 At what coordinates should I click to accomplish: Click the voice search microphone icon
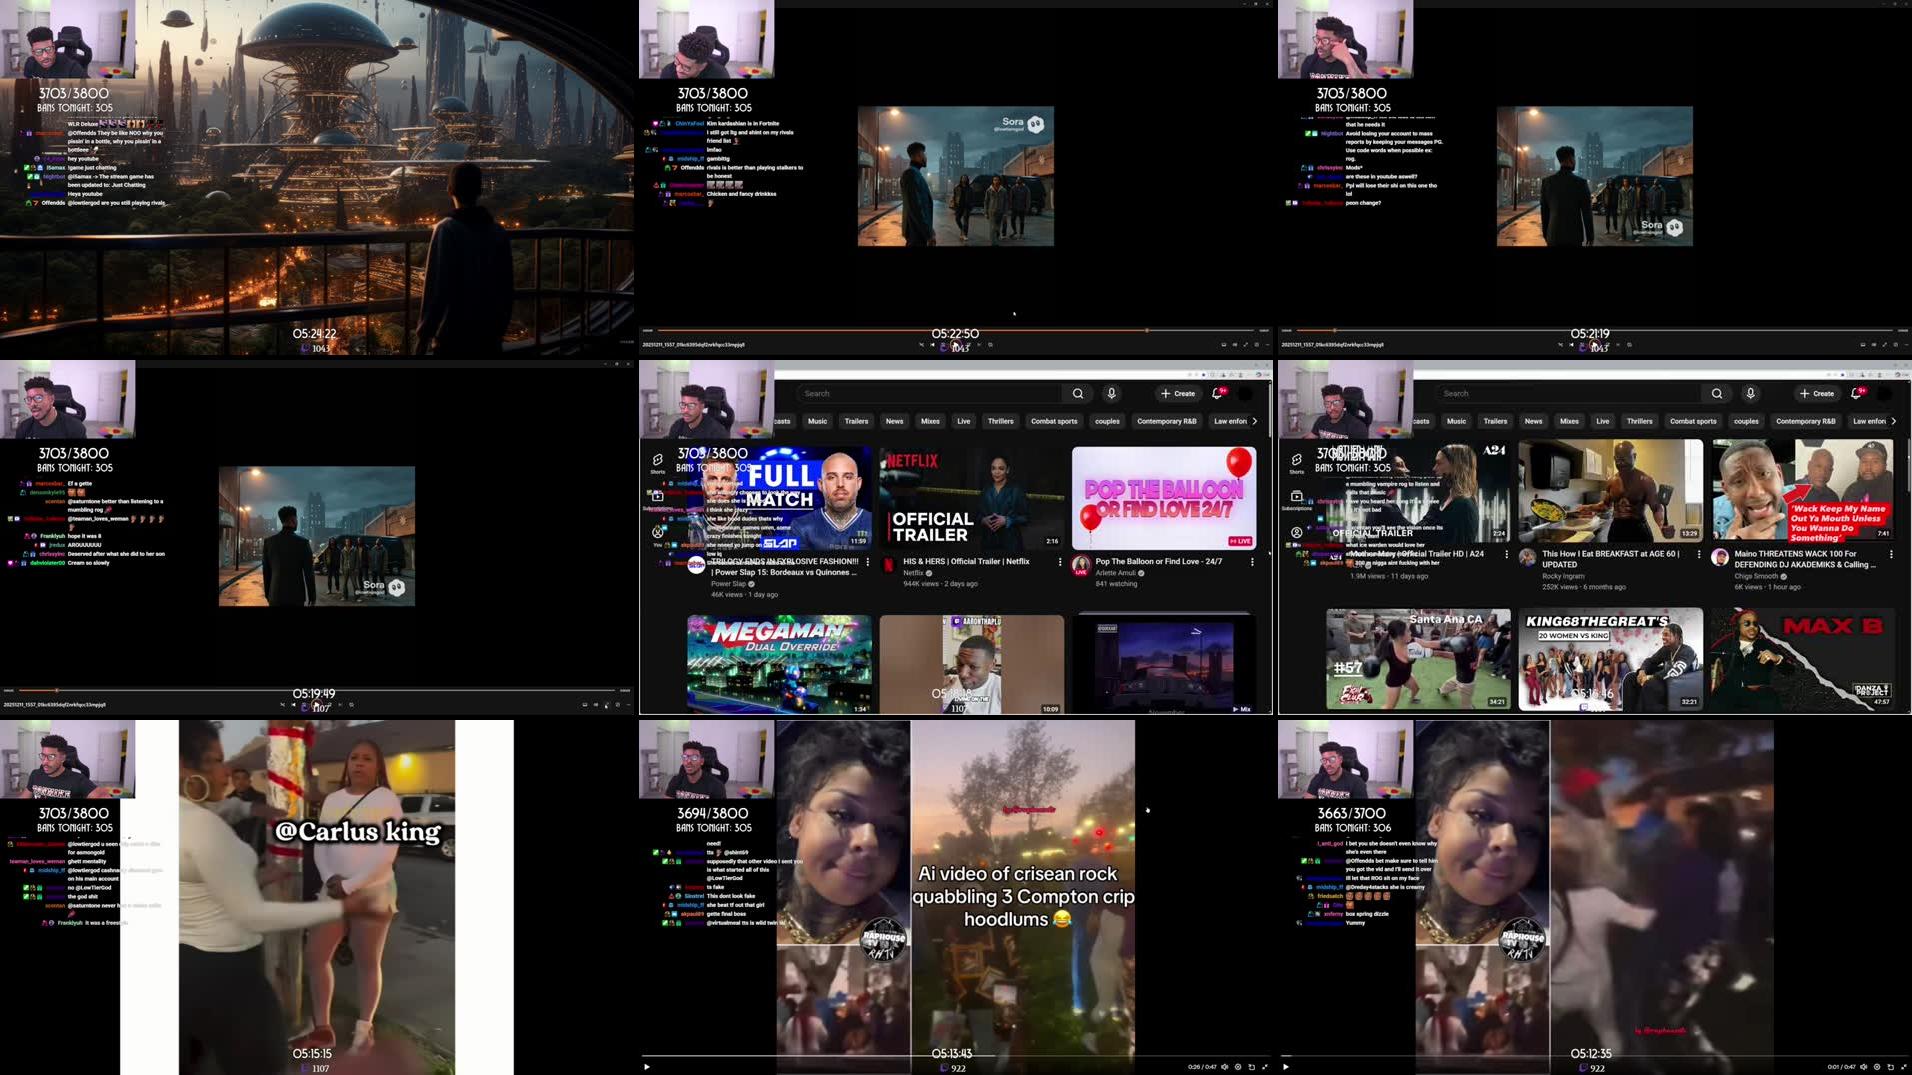tap(1111, 393)
